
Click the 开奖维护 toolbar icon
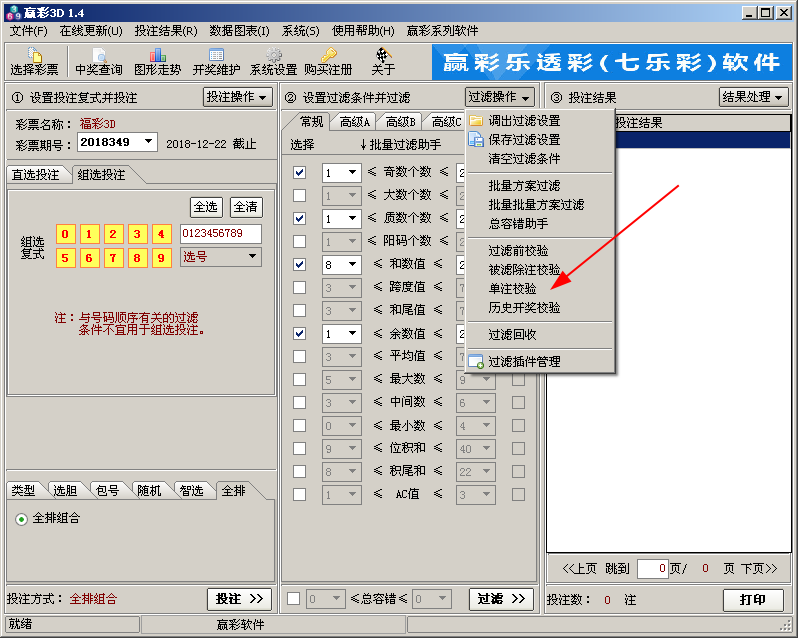coord(216,61)
